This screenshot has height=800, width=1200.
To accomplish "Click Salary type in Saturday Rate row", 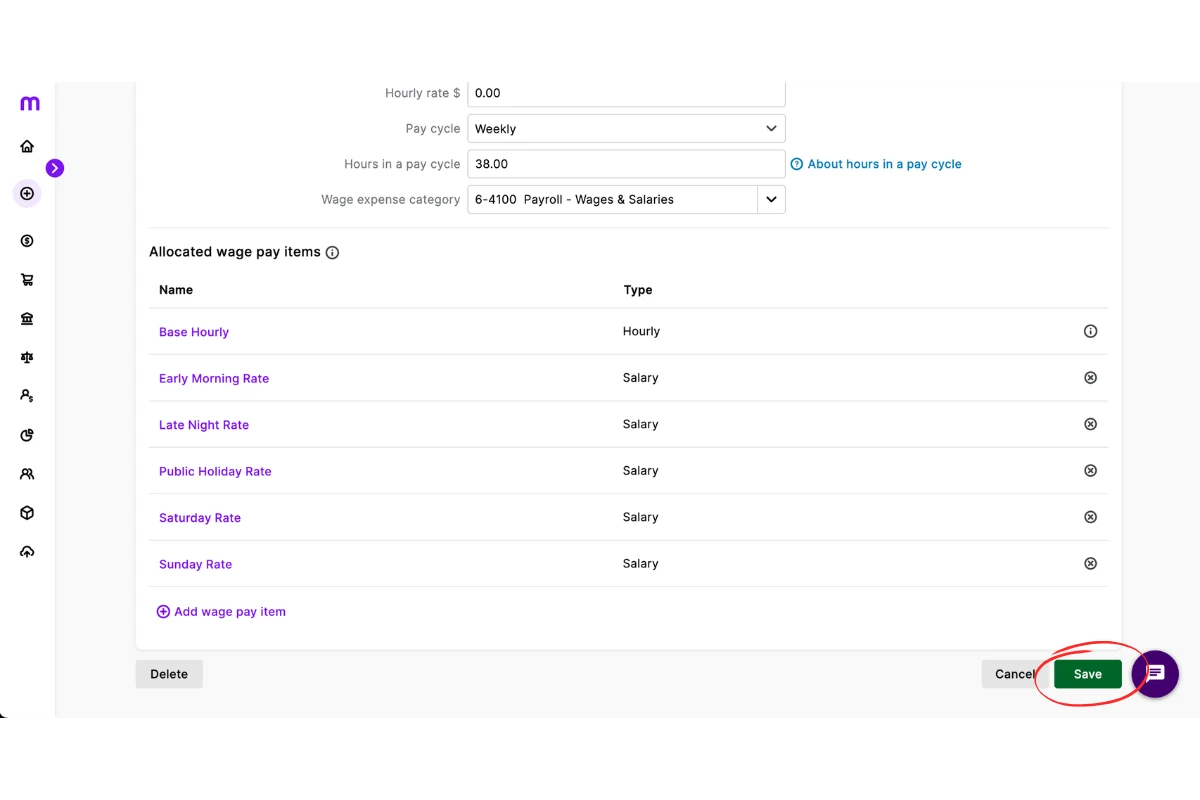I will pos(640,517).
